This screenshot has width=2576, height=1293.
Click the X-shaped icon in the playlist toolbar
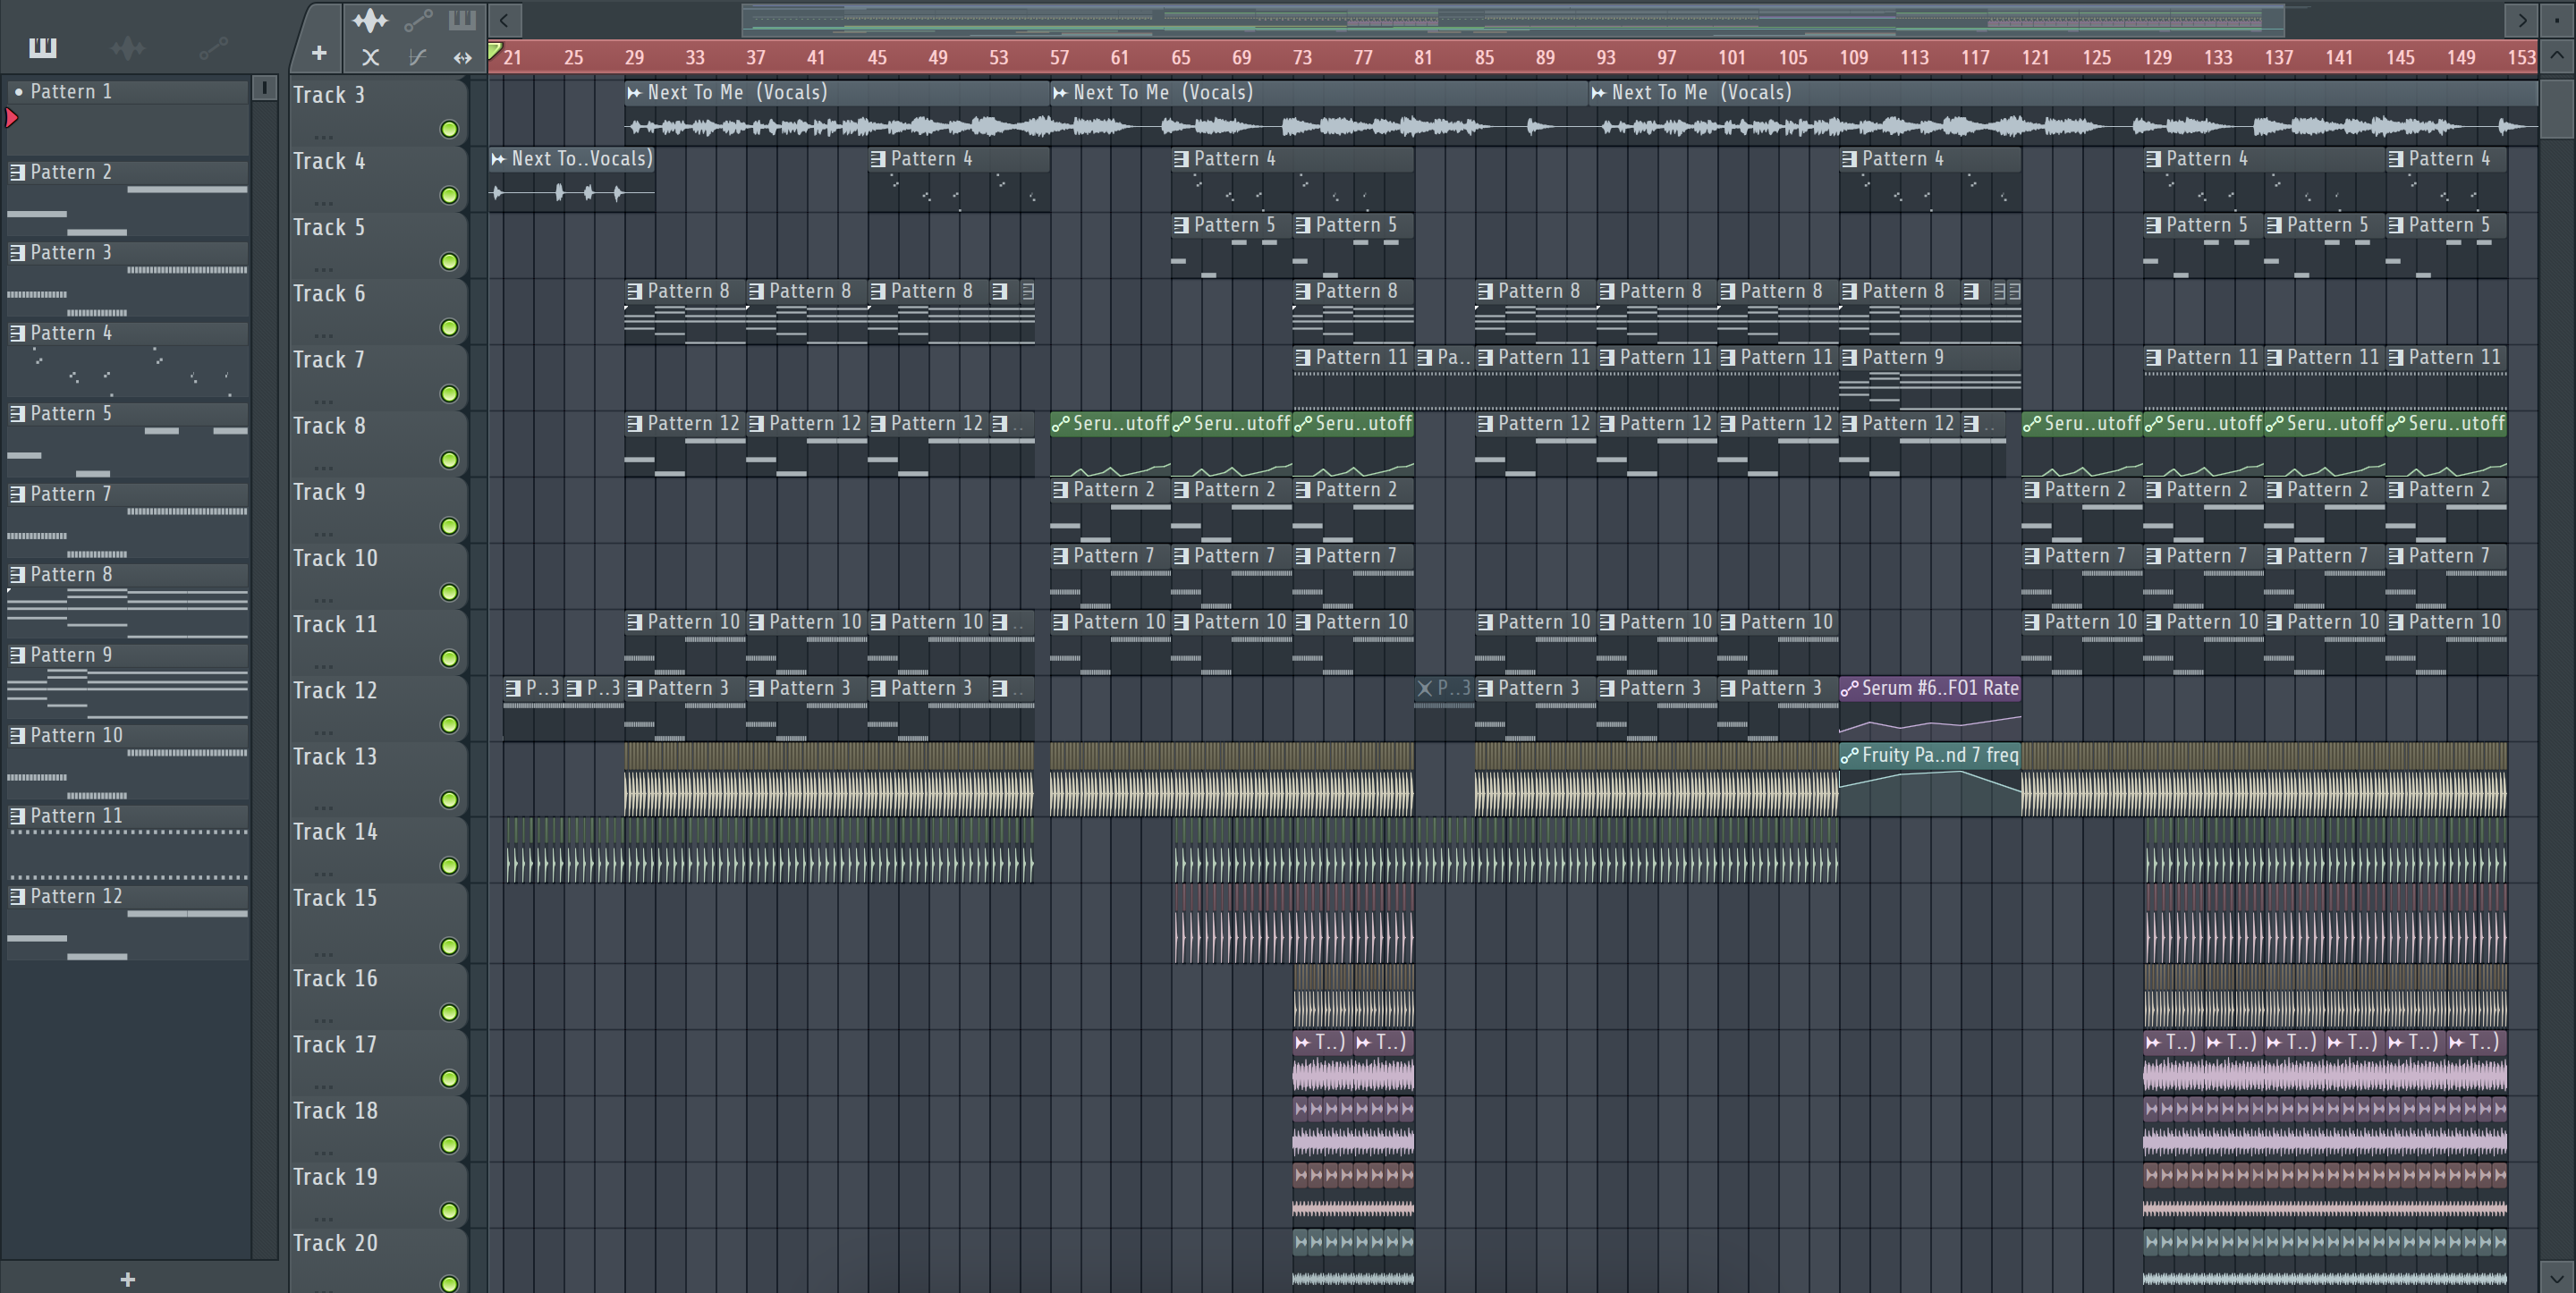370,58
